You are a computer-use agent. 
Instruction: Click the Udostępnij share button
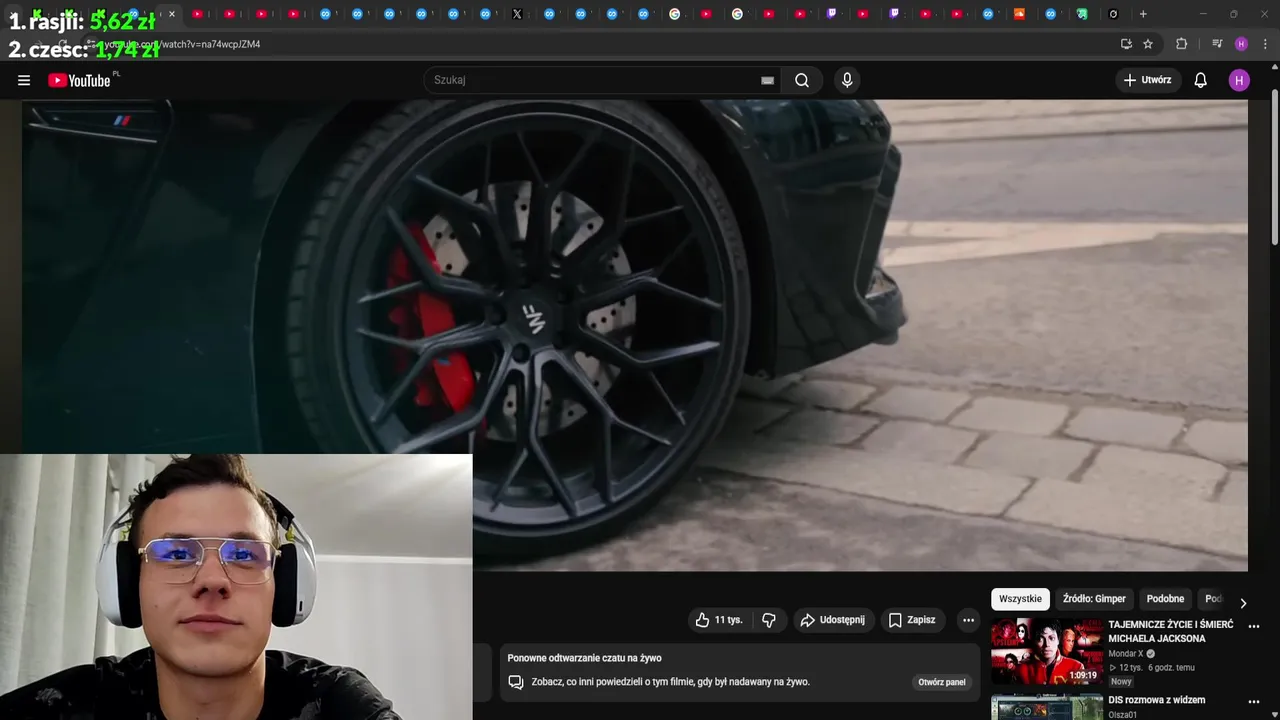pyautogui.click(x=833, y=620)
